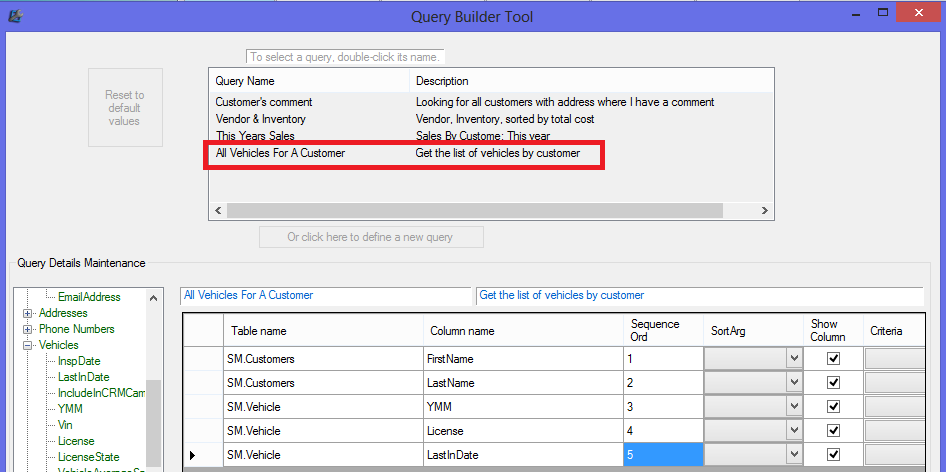Viewport: 946px width, 472px height.
Task: Toggle Show Column checkbox for YMM
Action: 833,407
